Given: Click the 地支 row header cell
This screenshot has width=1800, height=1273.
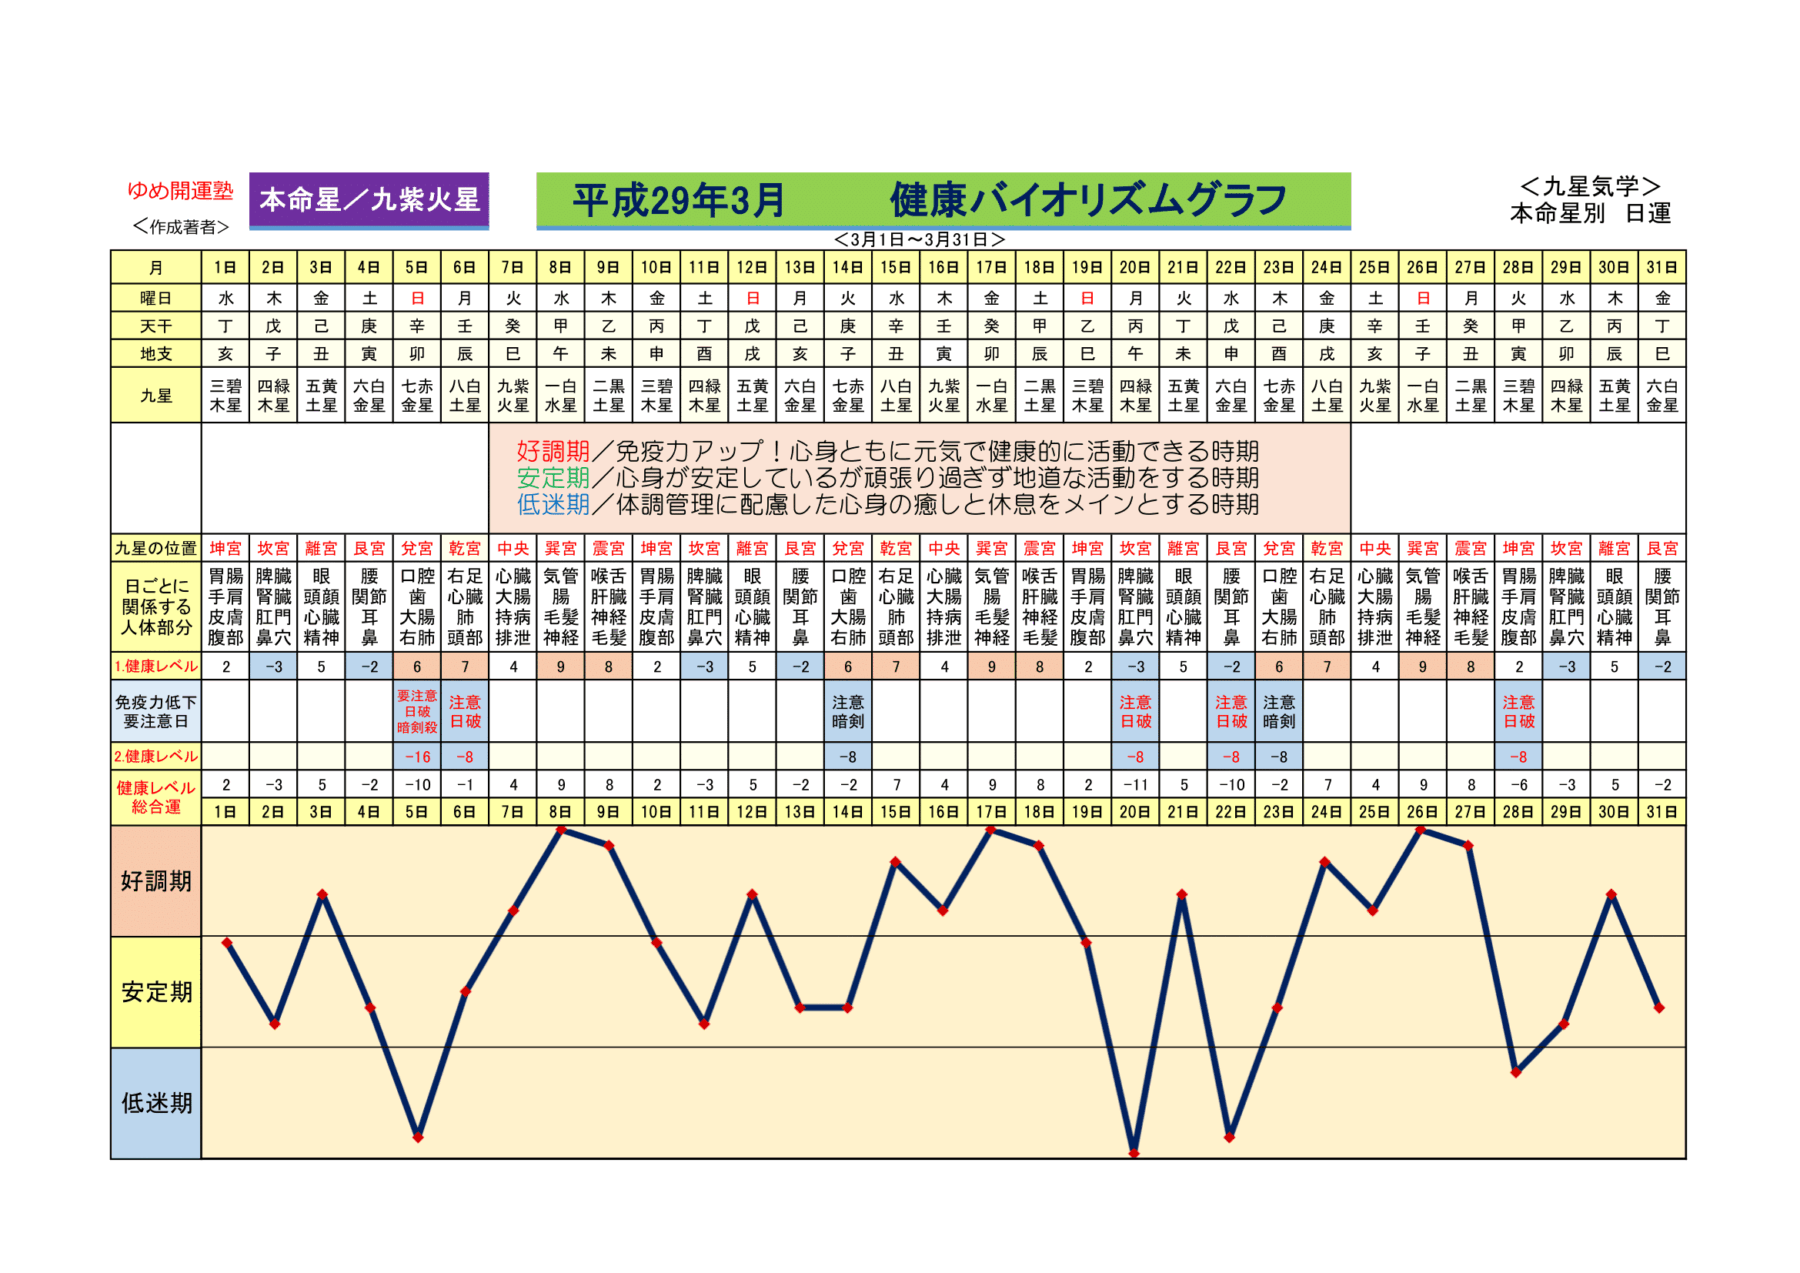Looking at the screenshot, I should 156,354.
